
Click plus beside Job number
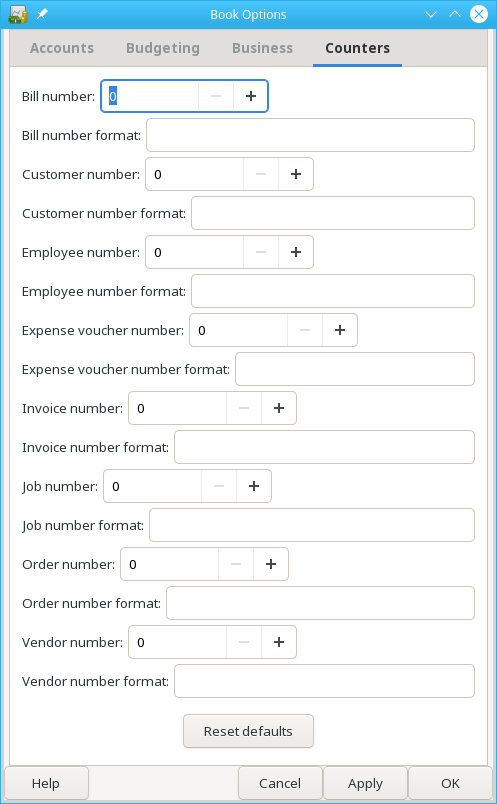coord(254,486)
